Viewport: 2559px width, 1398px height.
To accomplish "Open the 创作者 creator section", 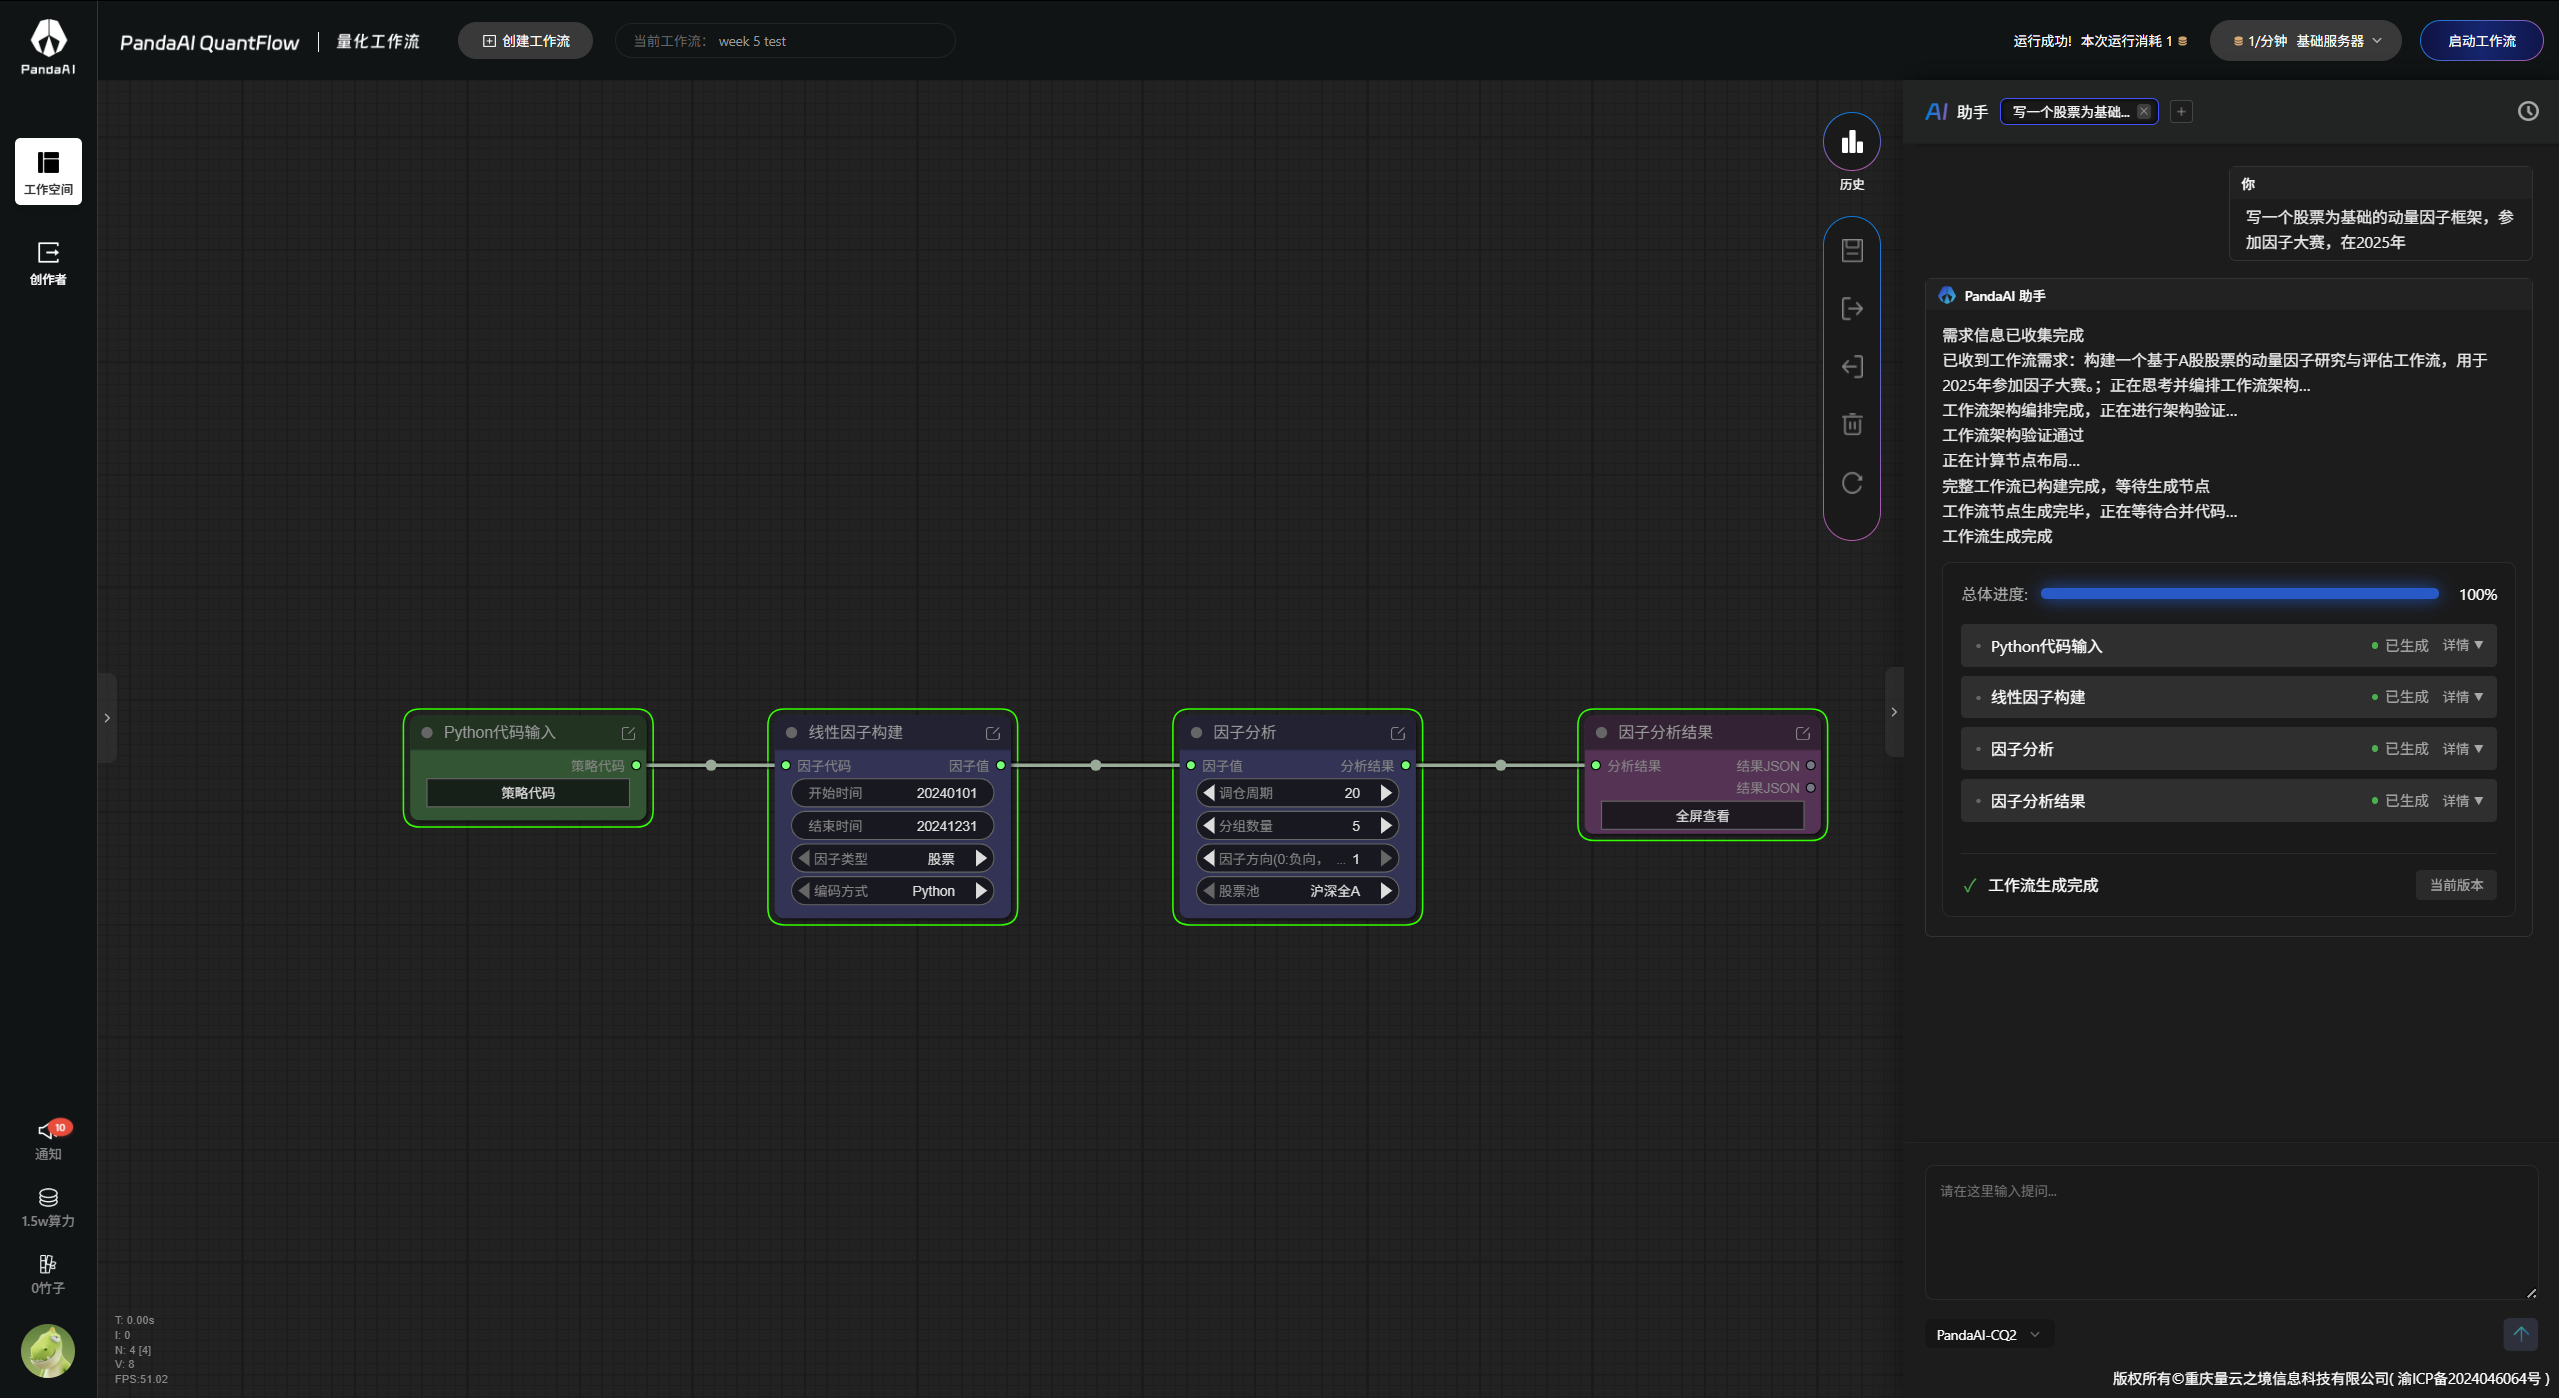I will tap(48, 263).
